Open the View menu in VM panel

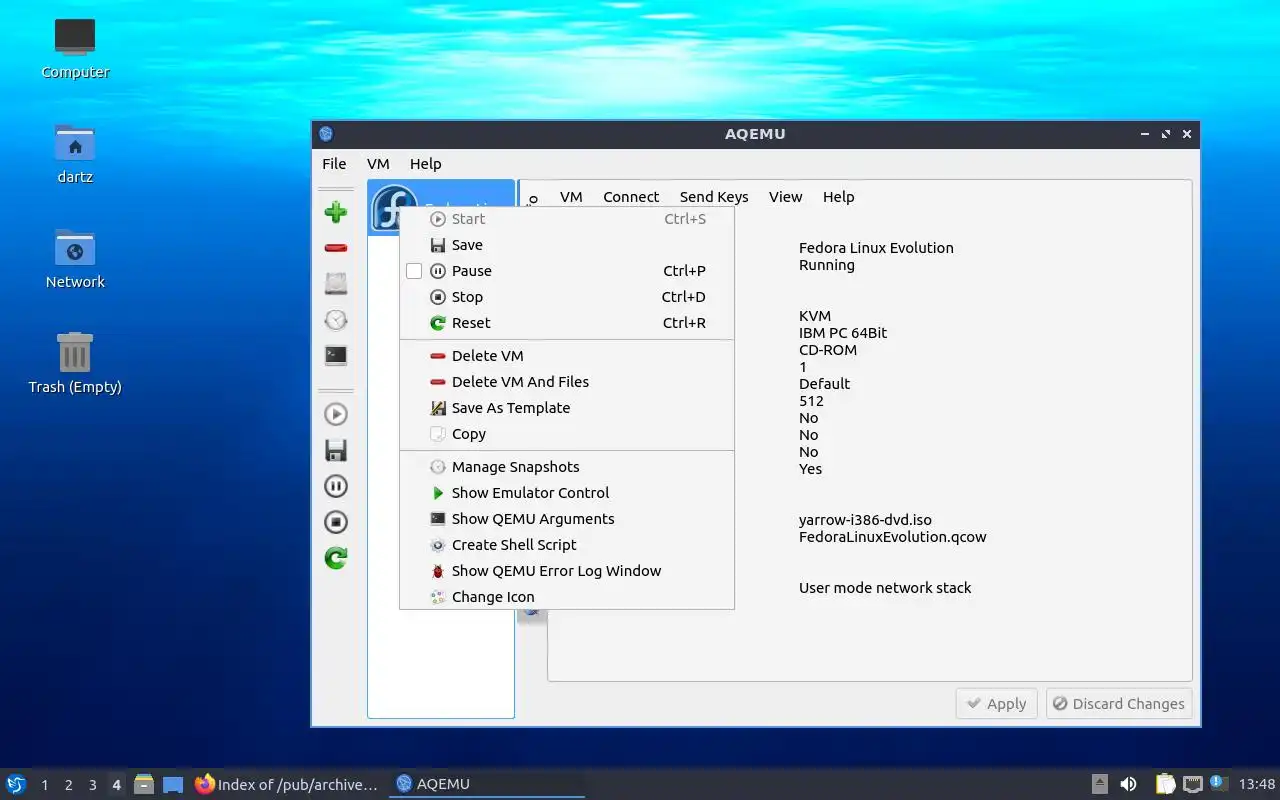(x=785, y=197)
